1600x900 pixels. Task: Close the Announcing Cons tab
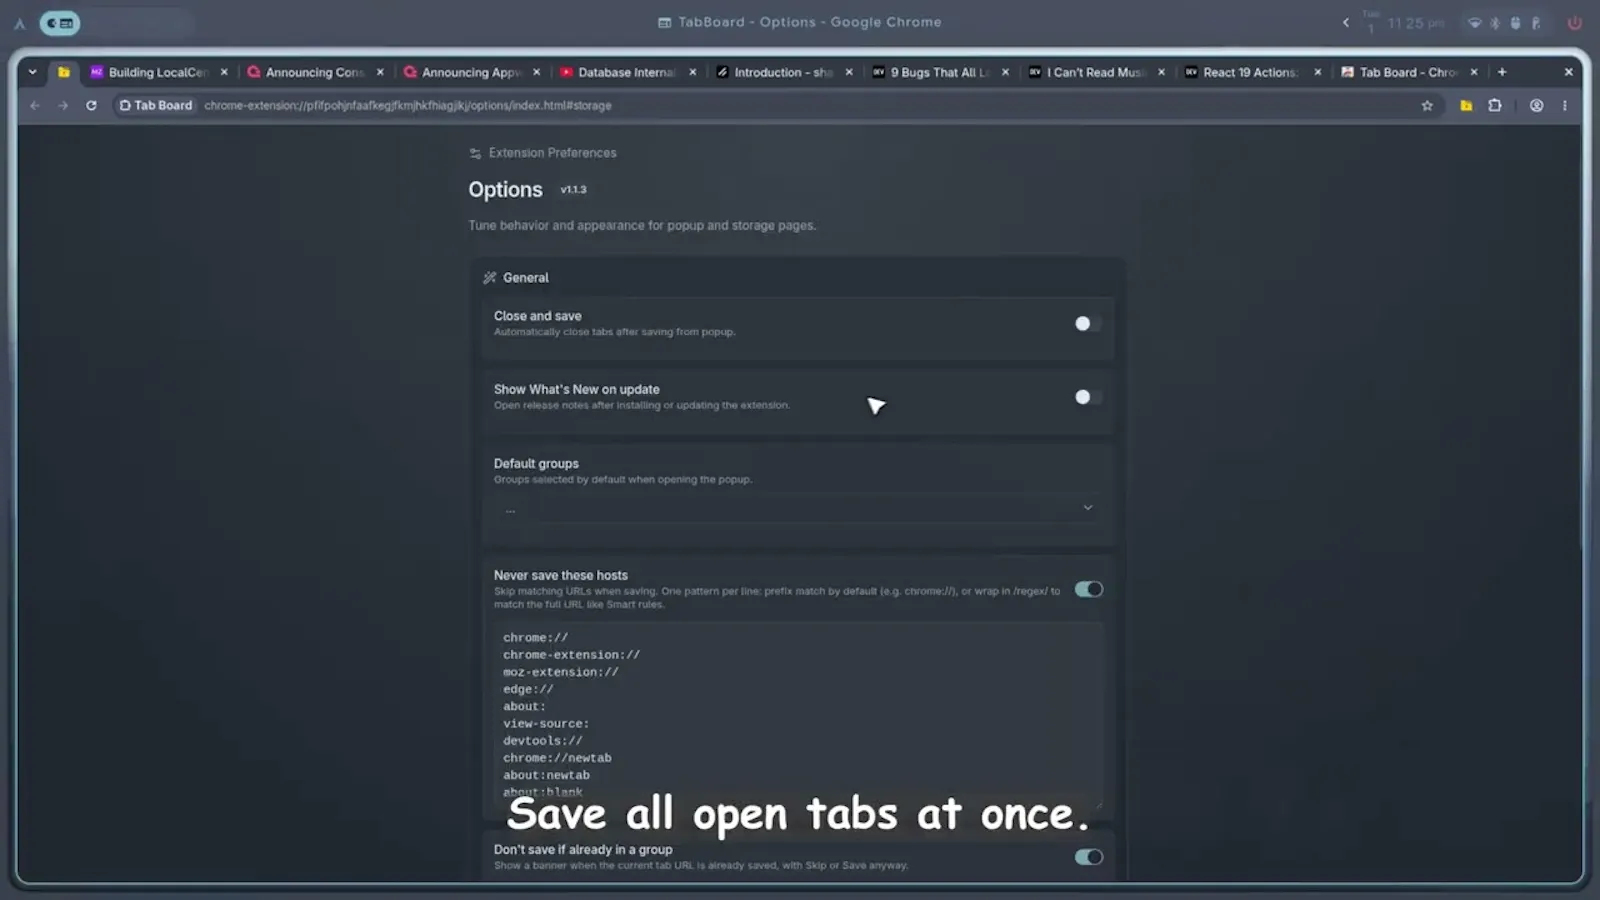pos(380,72)
